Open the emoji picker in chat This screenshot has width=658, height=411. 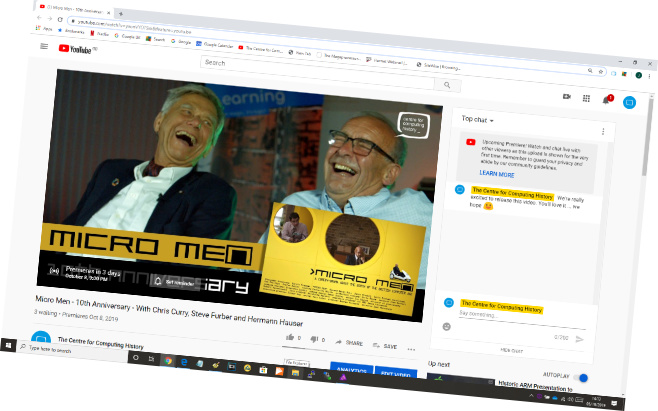(x=446, y=326)
